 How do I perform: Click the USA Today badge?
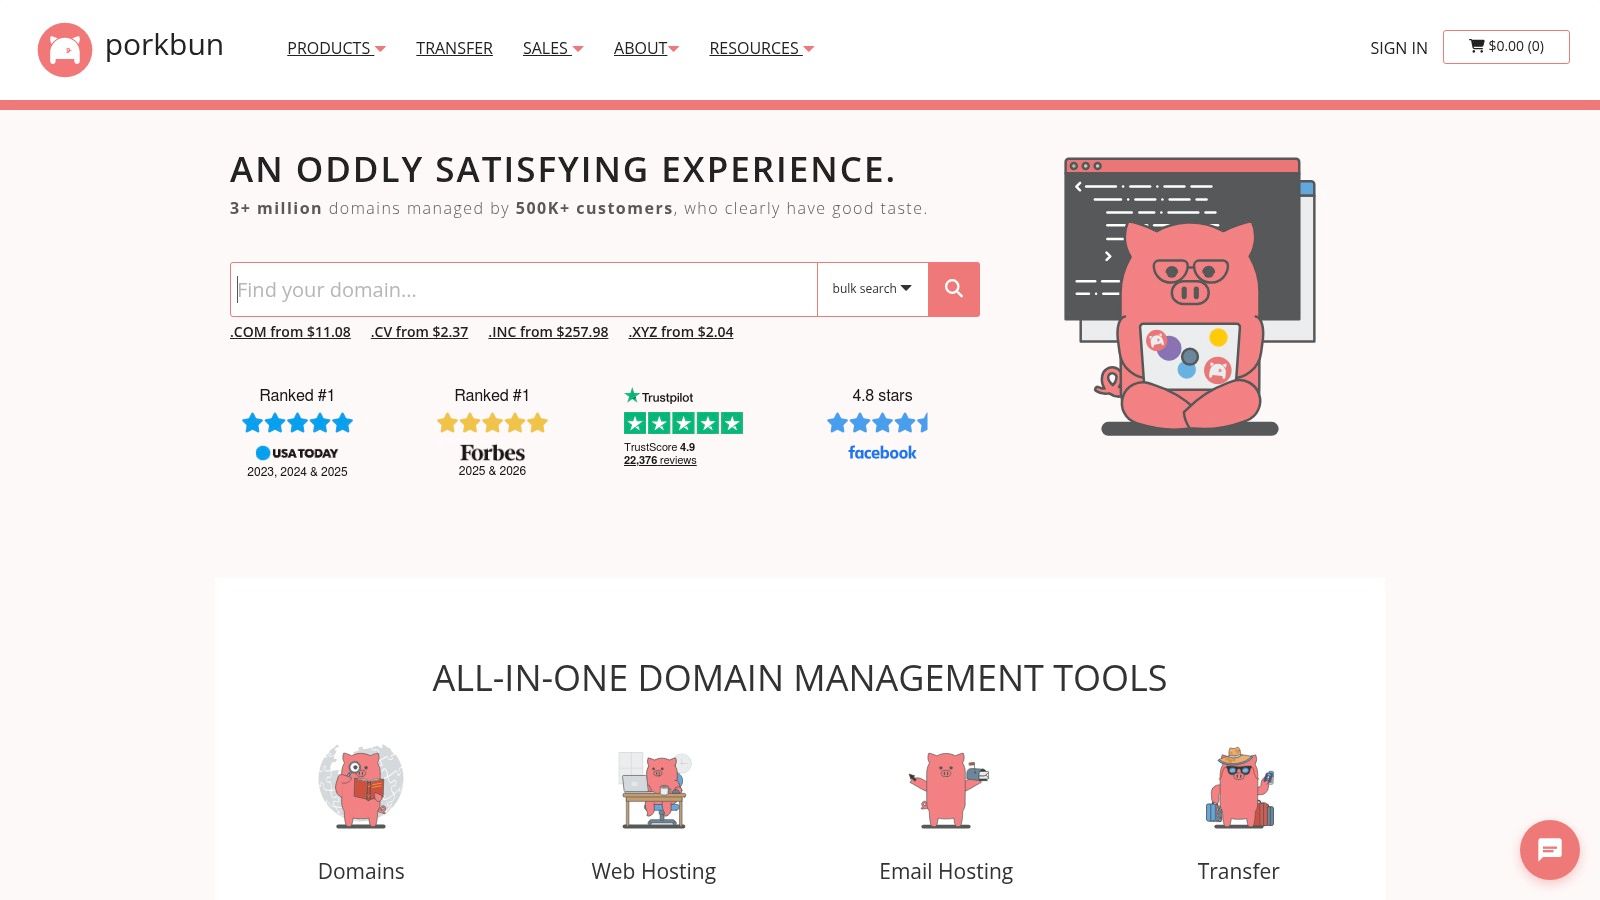click(297, 452)
